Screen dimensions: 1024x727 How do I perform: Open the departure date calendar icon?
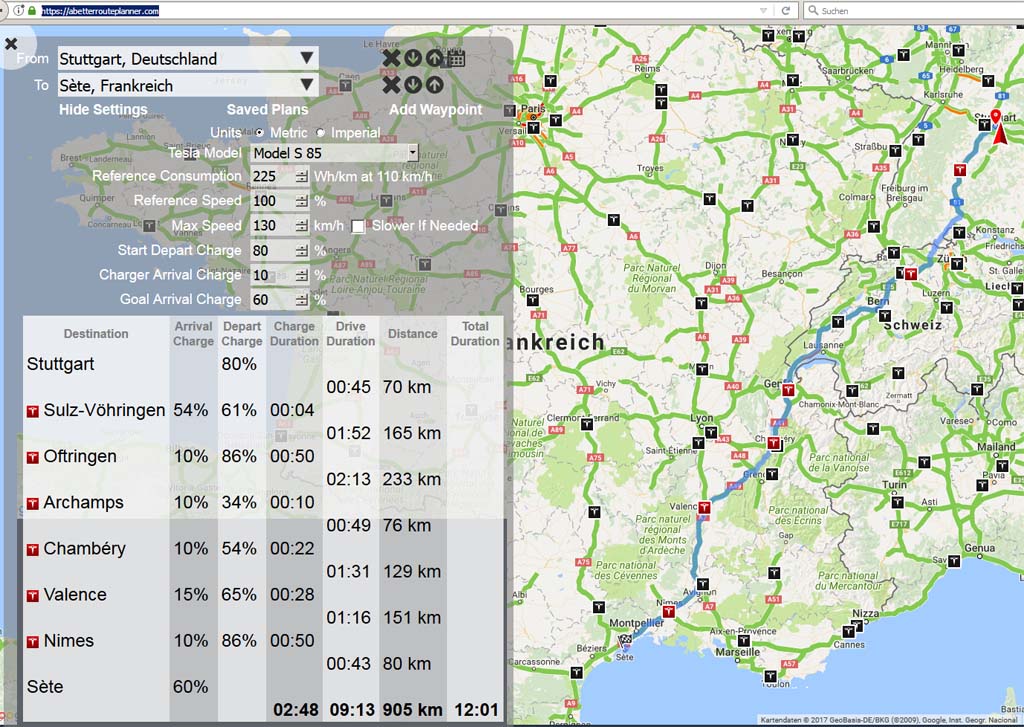point(454,58)
